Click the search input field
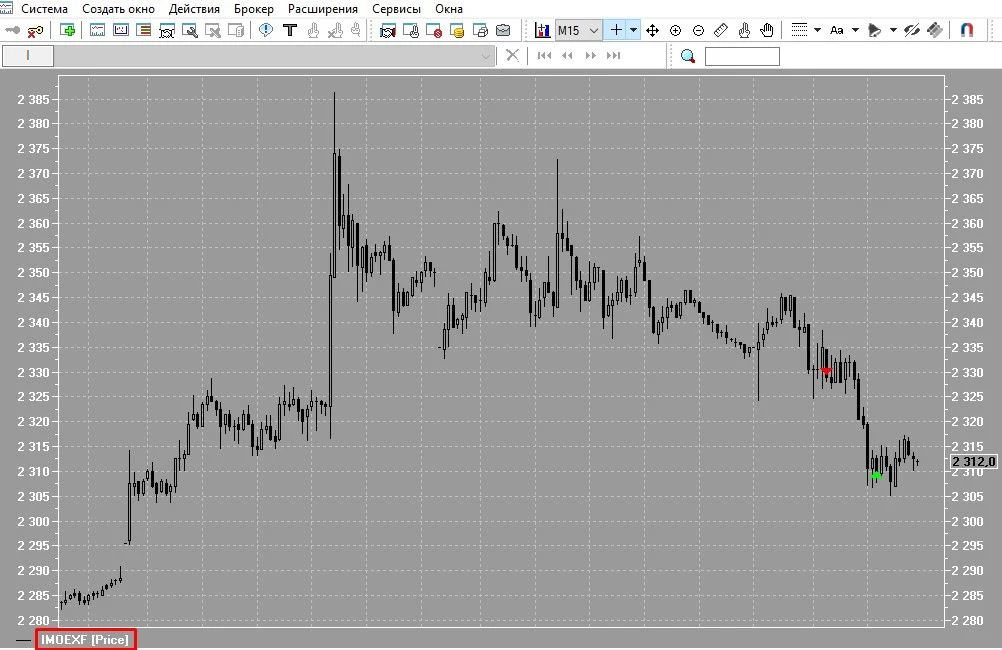Viewport: 1002px width, 650px height. tap(742, 56)
